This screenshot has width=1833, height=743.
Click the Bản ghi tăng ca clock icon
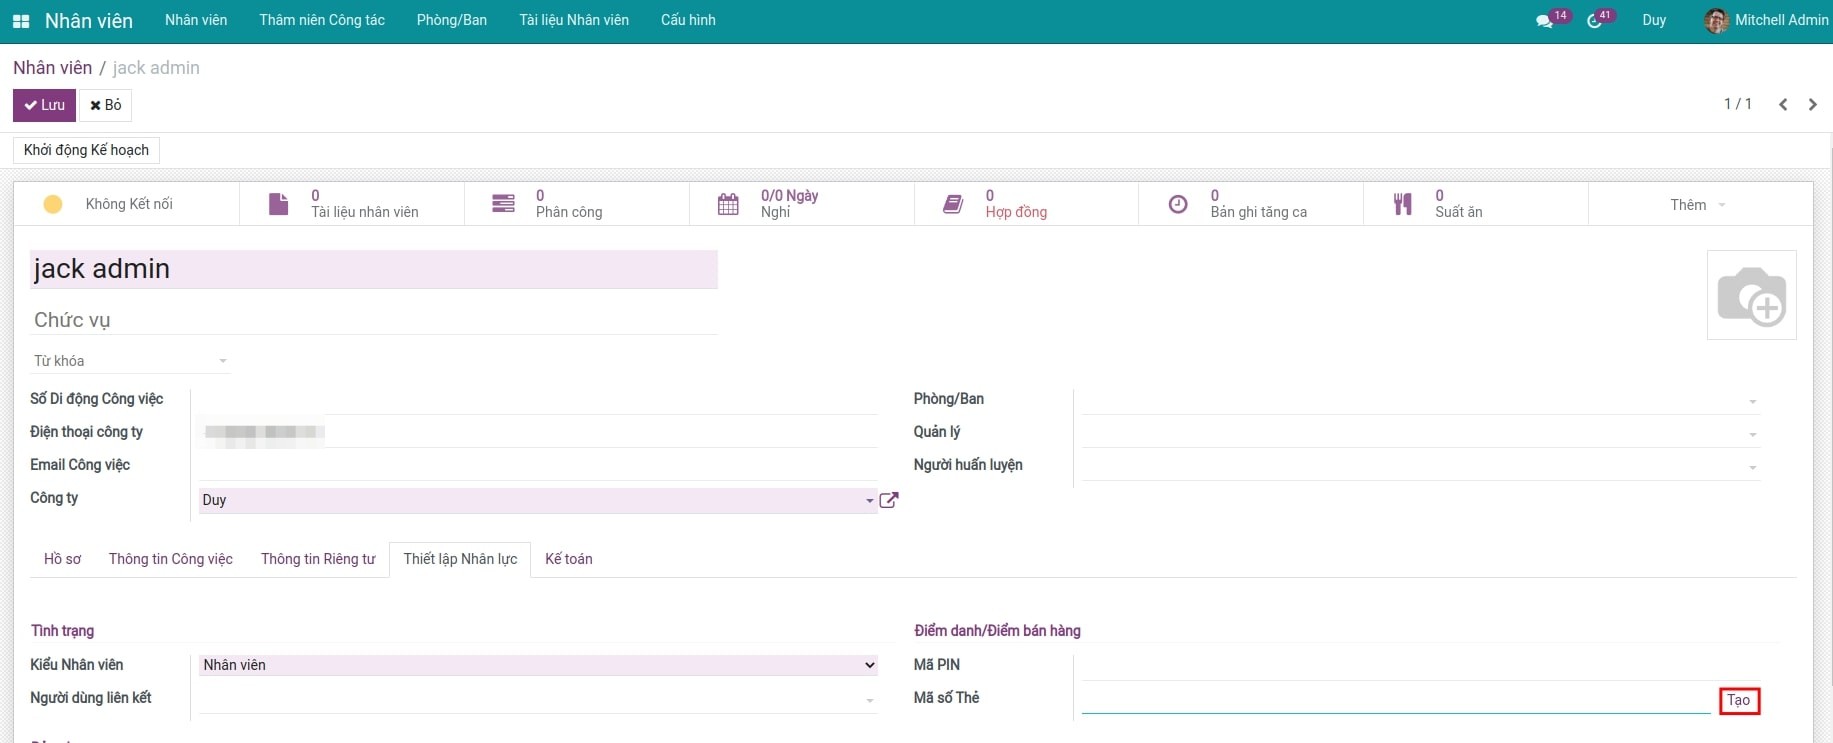click(1179, 204)
